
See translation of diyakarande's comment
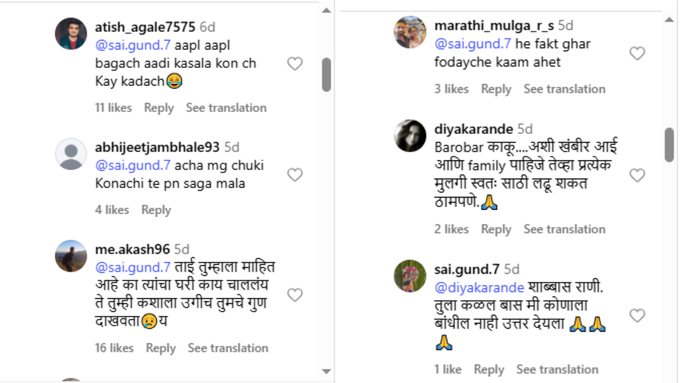564,229
